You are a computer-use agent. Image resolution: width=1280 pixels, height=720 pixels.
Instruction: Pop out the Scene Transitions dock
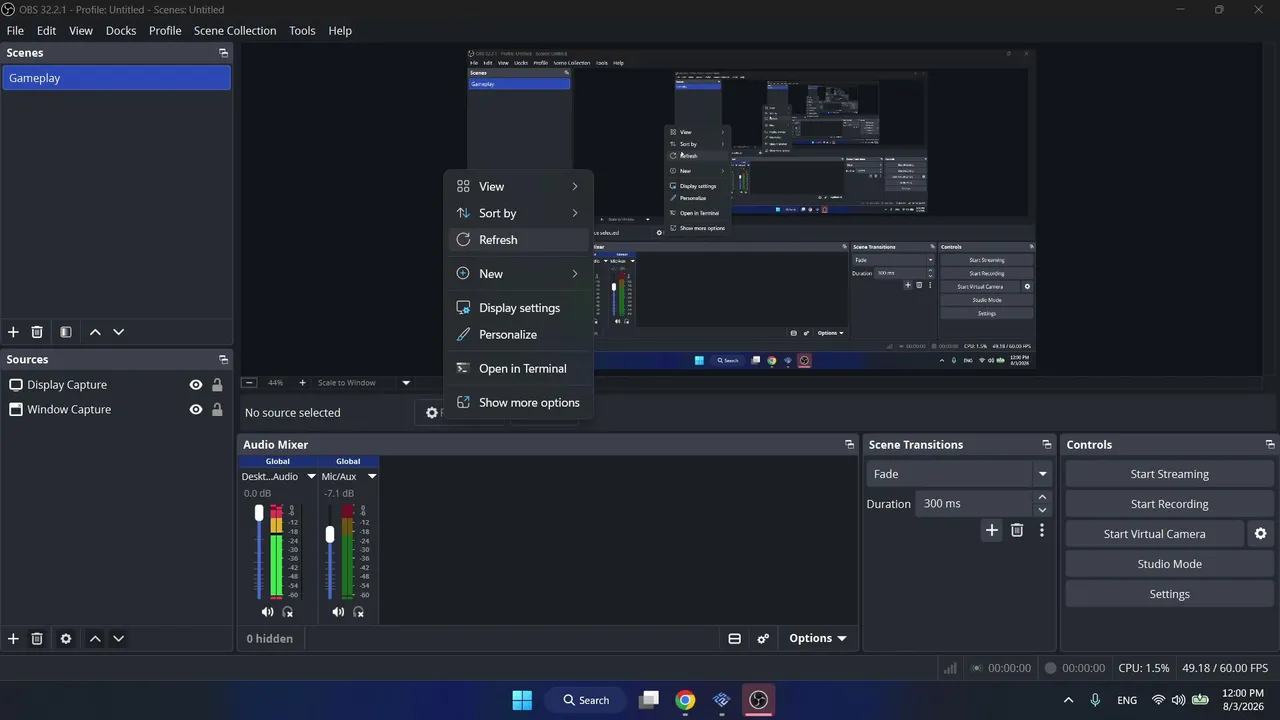(x=1047, y=445)
